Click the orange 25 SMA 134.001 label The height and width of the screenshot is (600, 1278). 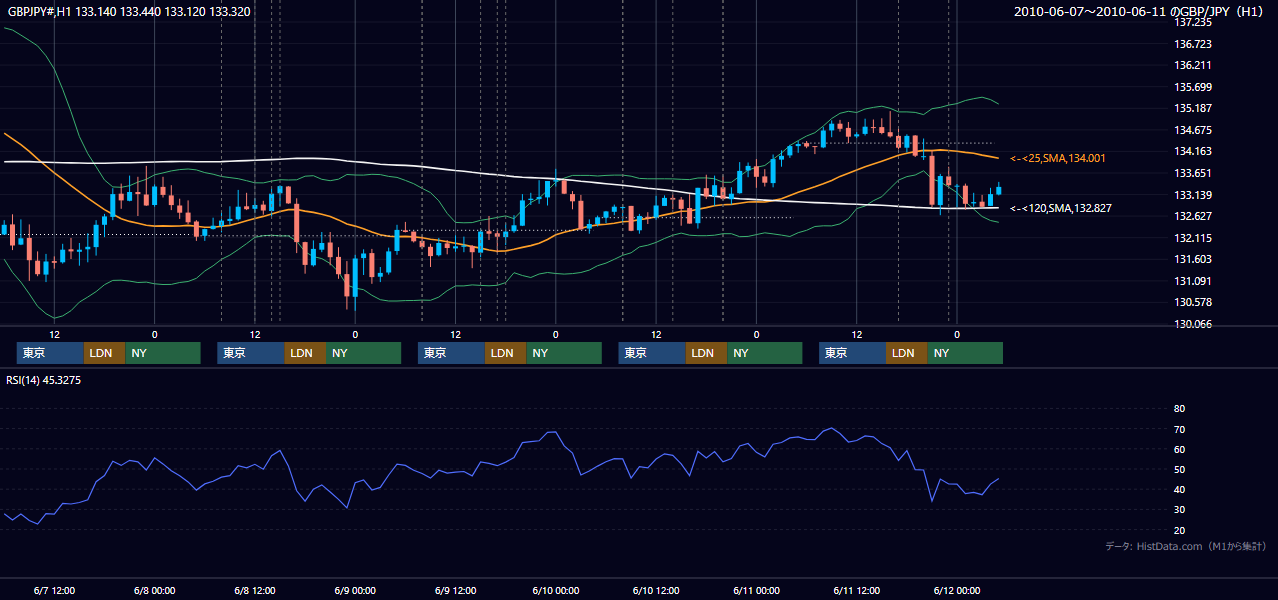[1058, 158]
